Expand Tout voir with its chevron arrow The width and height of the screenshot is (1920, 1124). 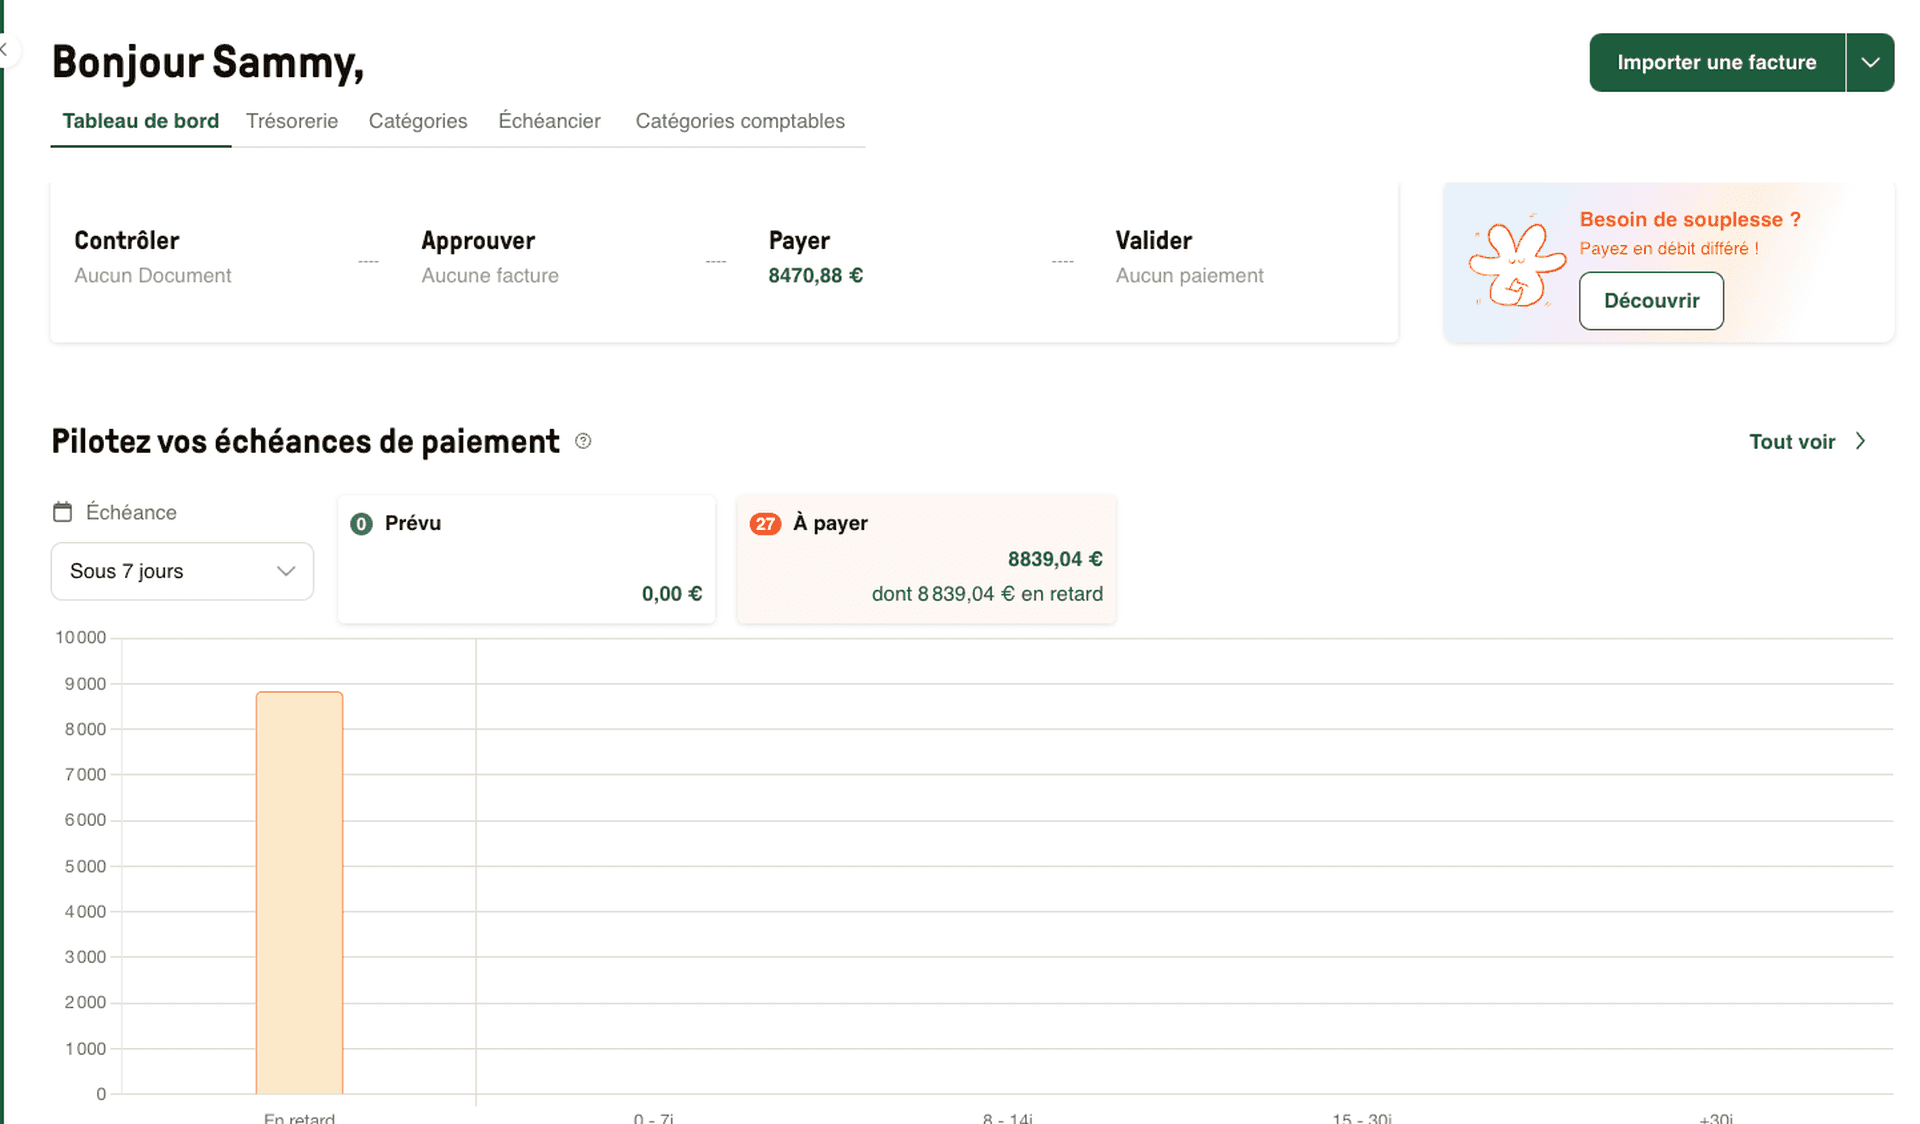tap(1861, 441)
